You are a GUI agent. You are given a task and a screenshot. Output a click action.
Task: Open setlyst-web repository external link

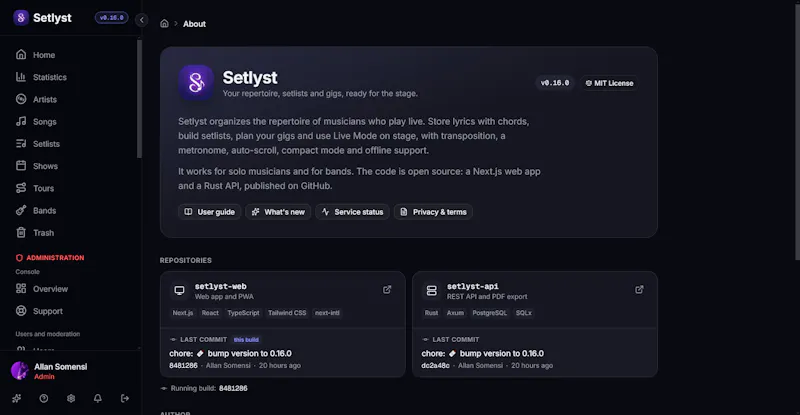point(387,289)
